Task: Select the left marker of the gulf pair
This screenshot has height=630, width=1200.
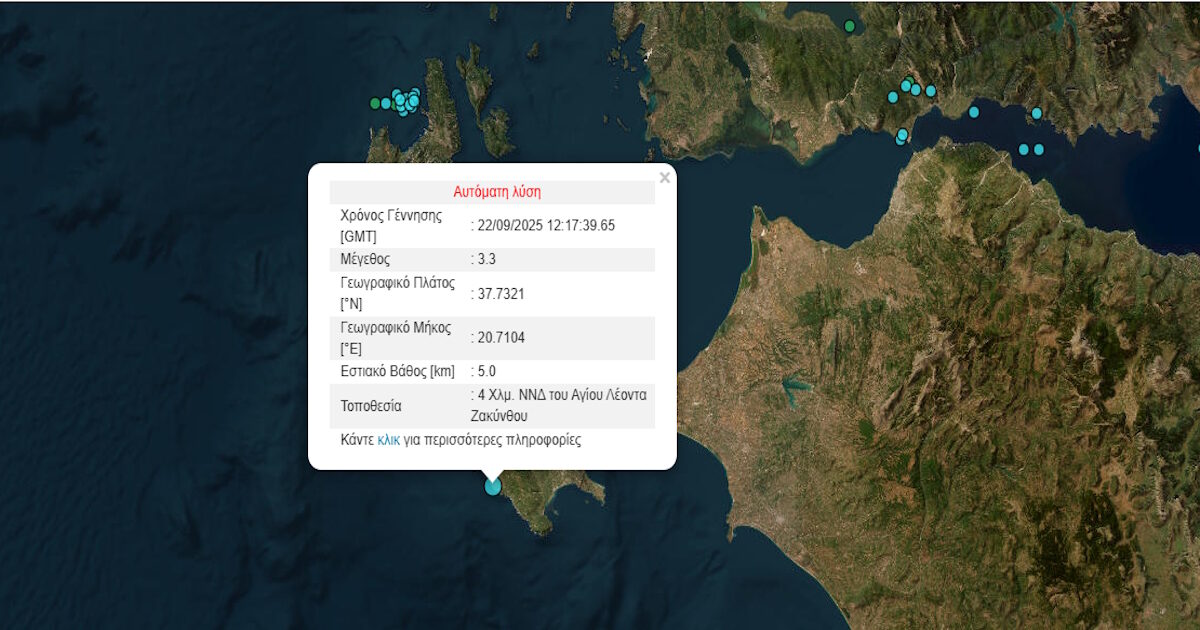Action: [x=1023, y=149]
